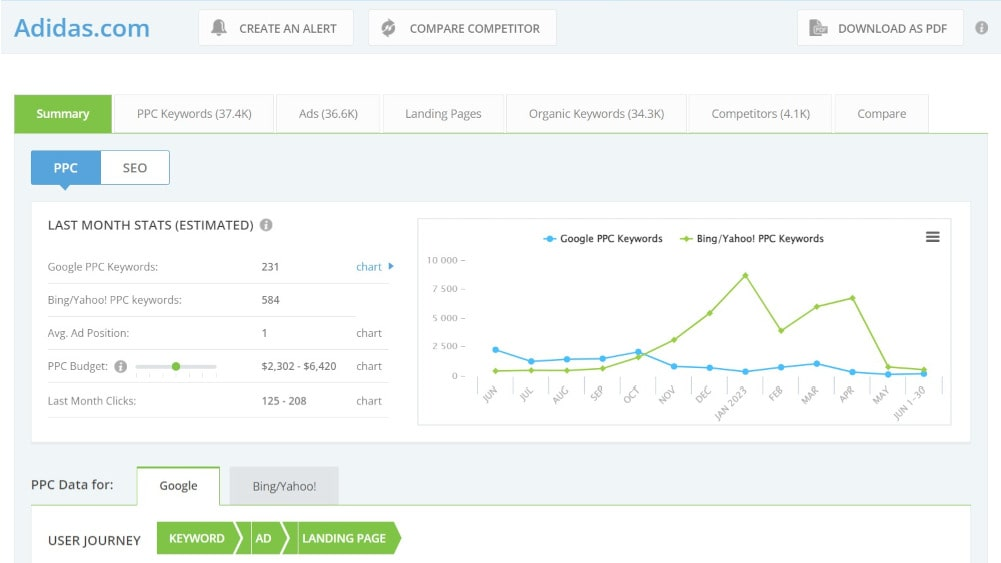Viewport: 1001px width, 563px height.
Task: Open the Ads (36.6K) tab
Action: coord(328,114)
